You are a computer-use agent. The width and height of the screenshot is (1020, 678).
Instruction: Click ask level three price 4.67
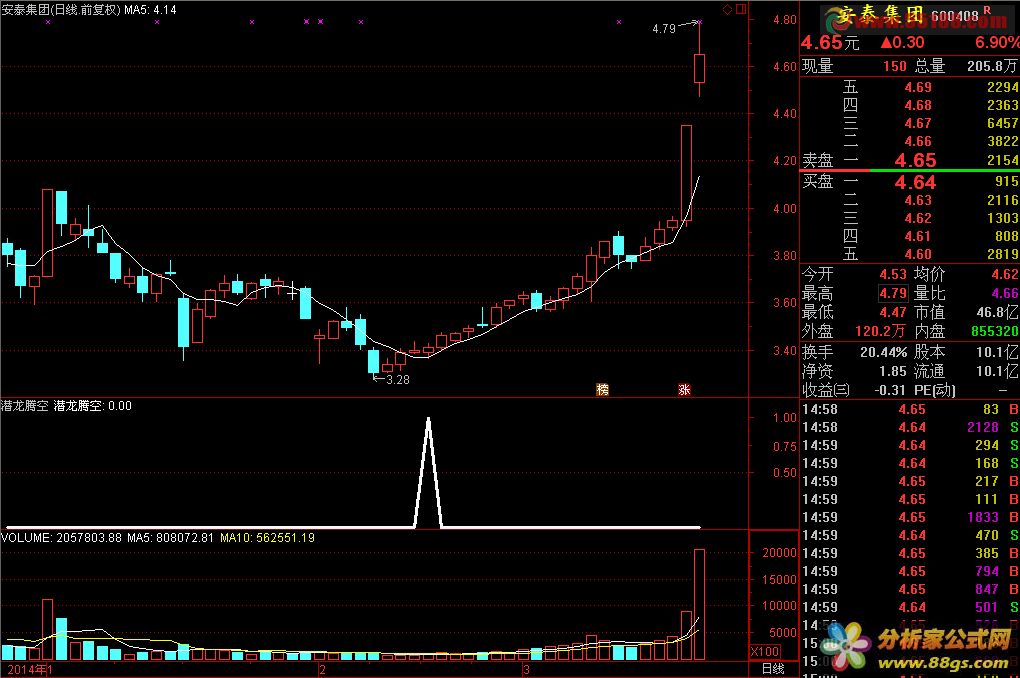coord(918,124)
